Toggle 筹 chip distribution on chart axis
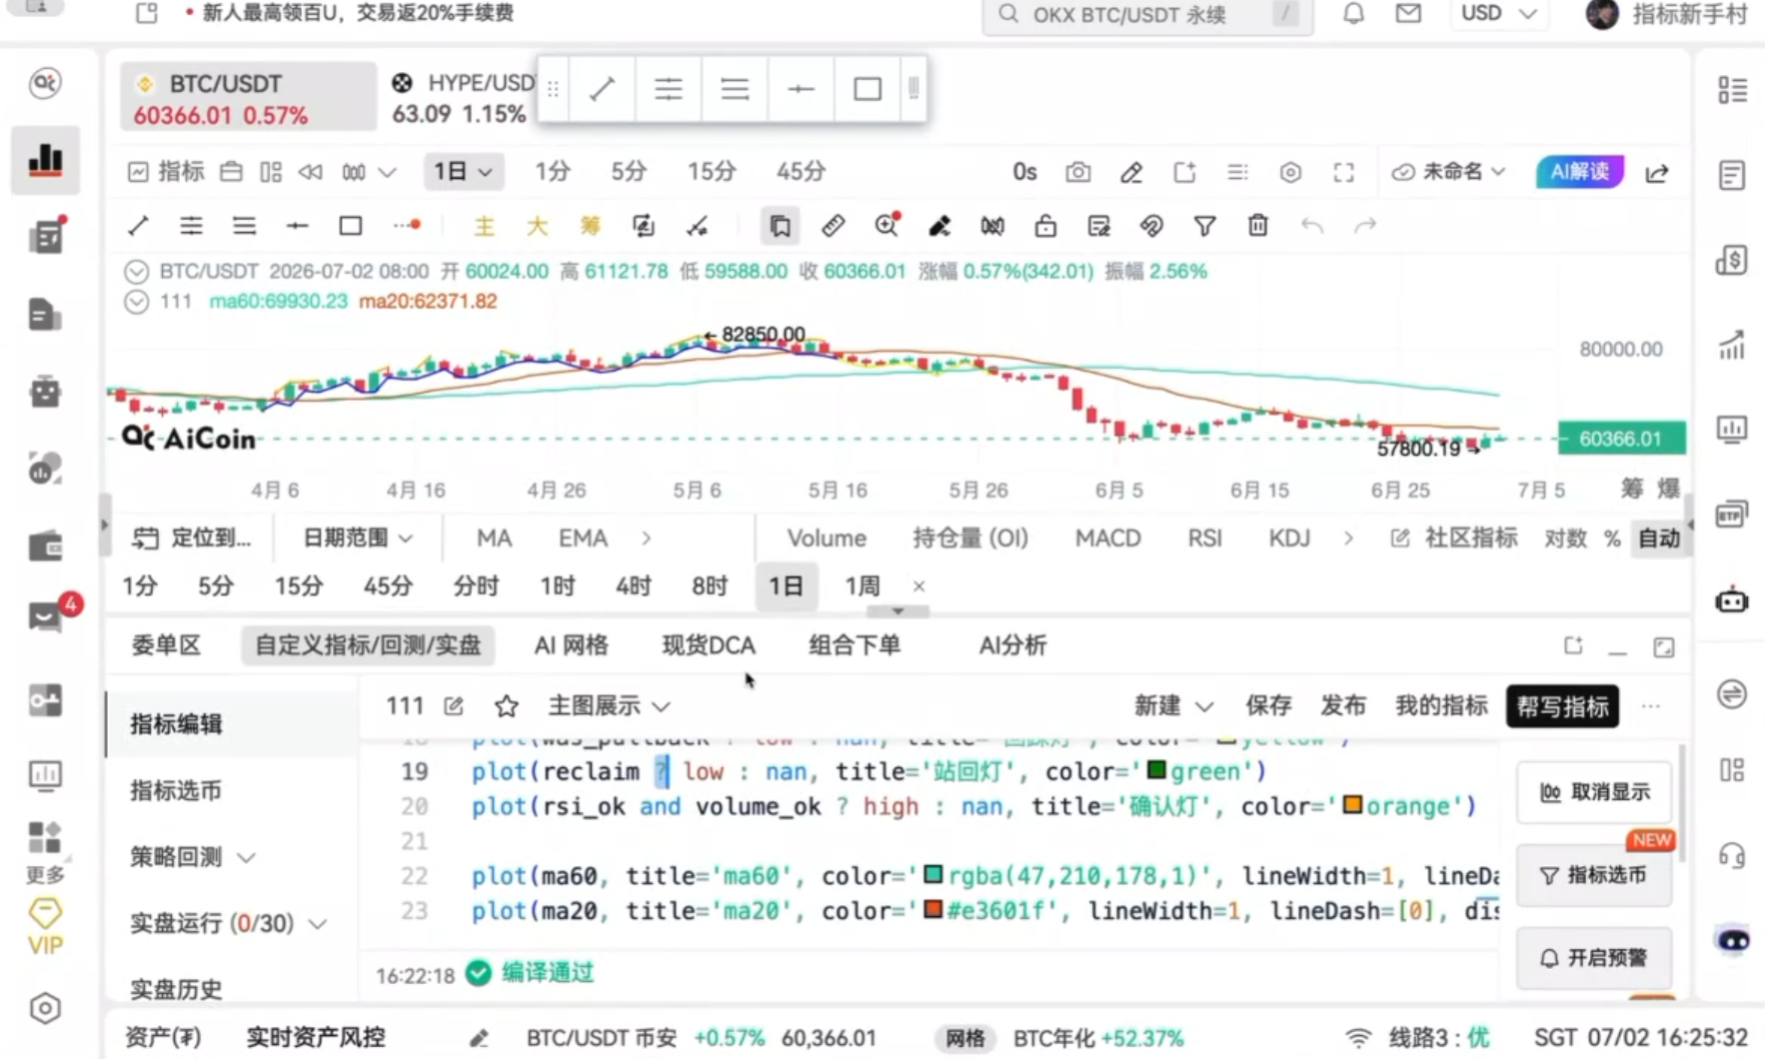This screenshot has height=1059, width=1765. coord(1632,488)
